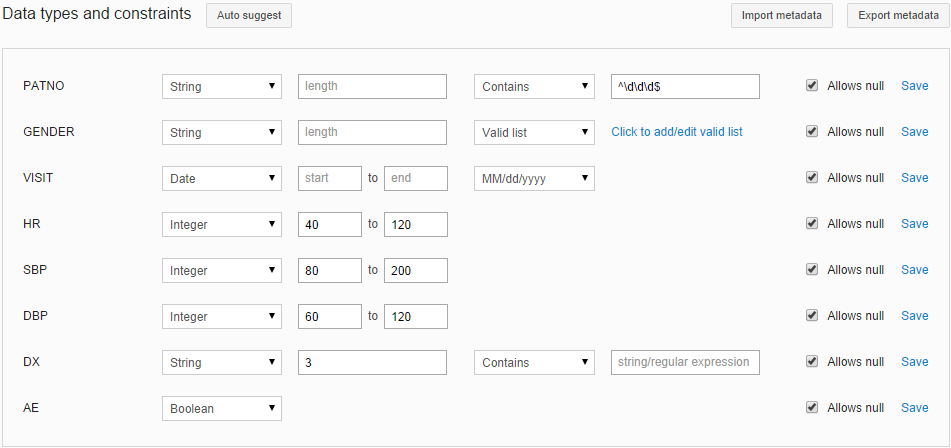Screen dimensions: 951x448
Task: Focus DX regular expression input
Action: pyautogui.click(x=685, y=362)
